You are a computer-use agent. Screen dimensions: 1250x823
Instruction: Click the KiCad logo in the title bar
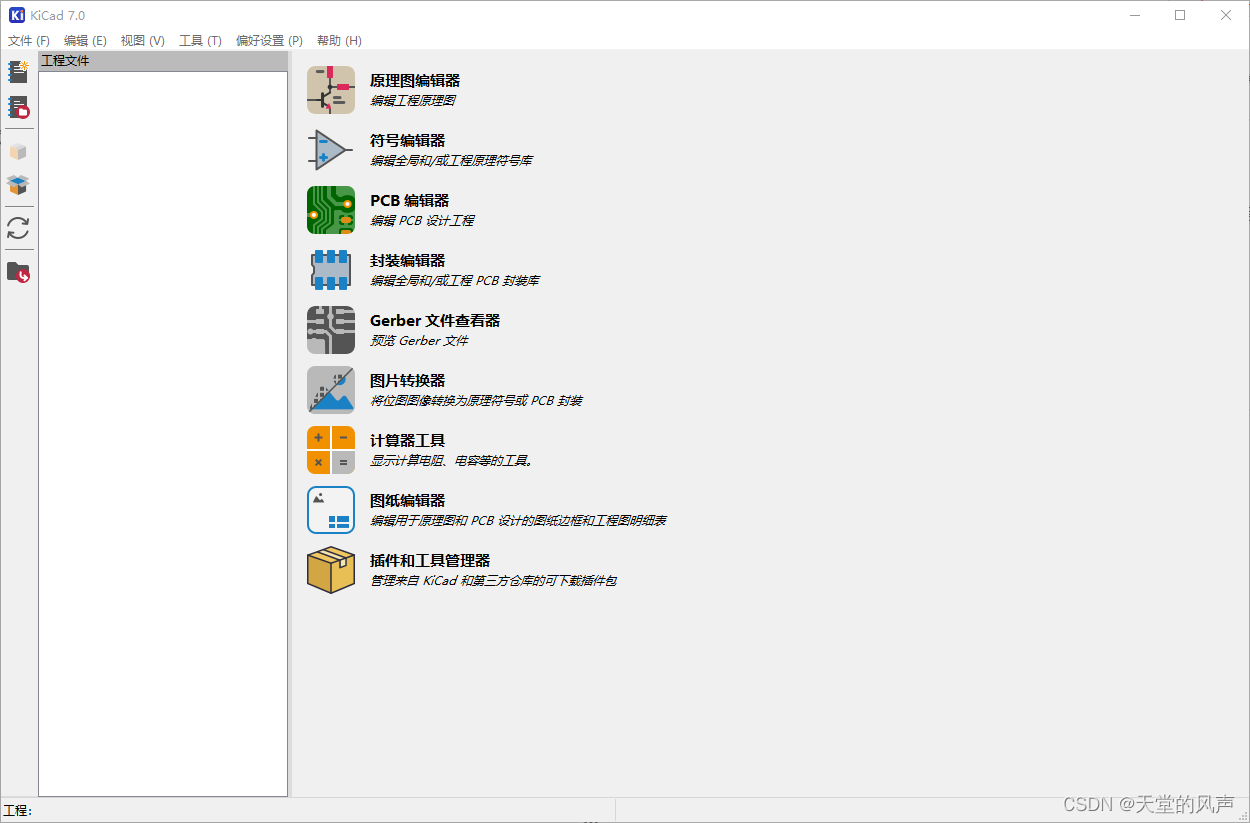pos(16,15)
